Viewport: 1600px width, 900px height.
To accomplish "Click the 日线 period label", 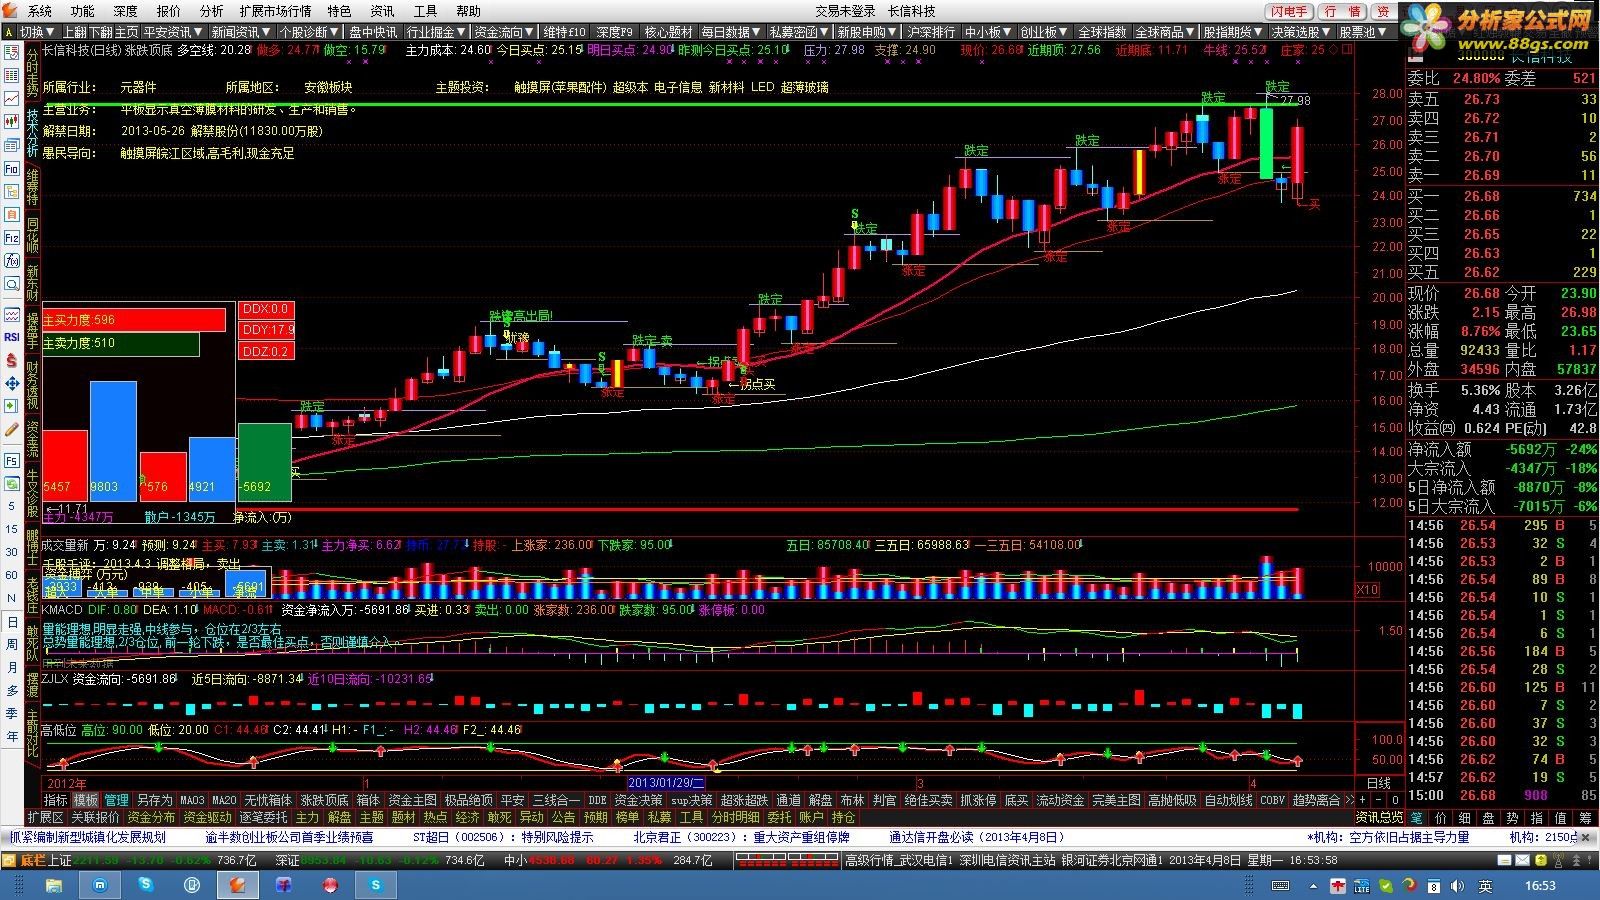I will coord(1379,782).
